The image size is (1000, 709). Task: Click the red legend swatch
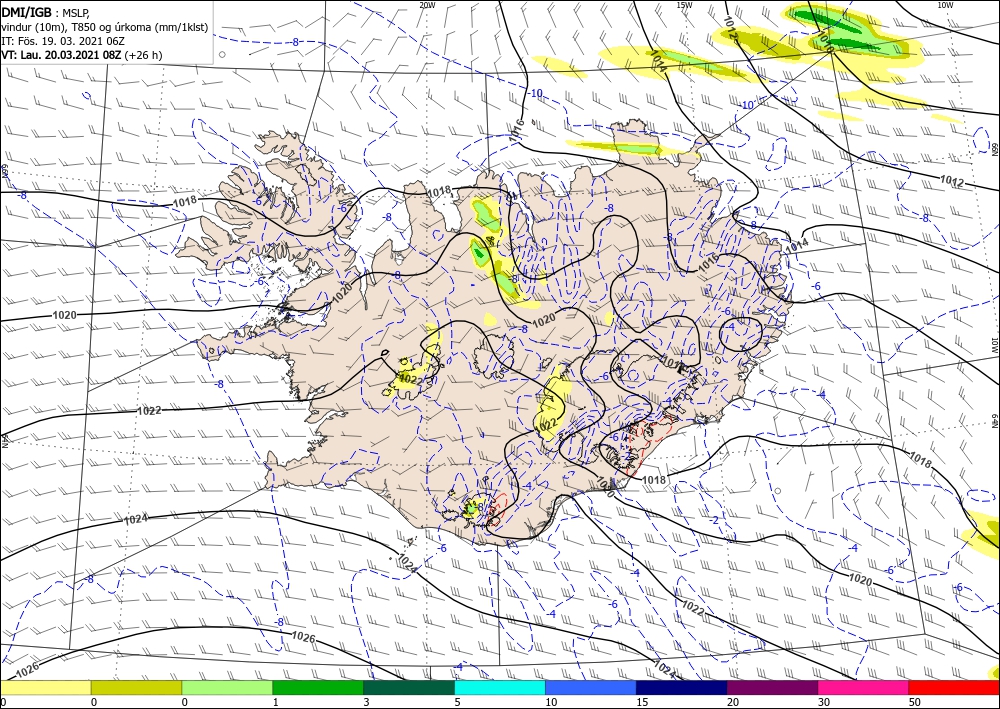tap(954, 687)
